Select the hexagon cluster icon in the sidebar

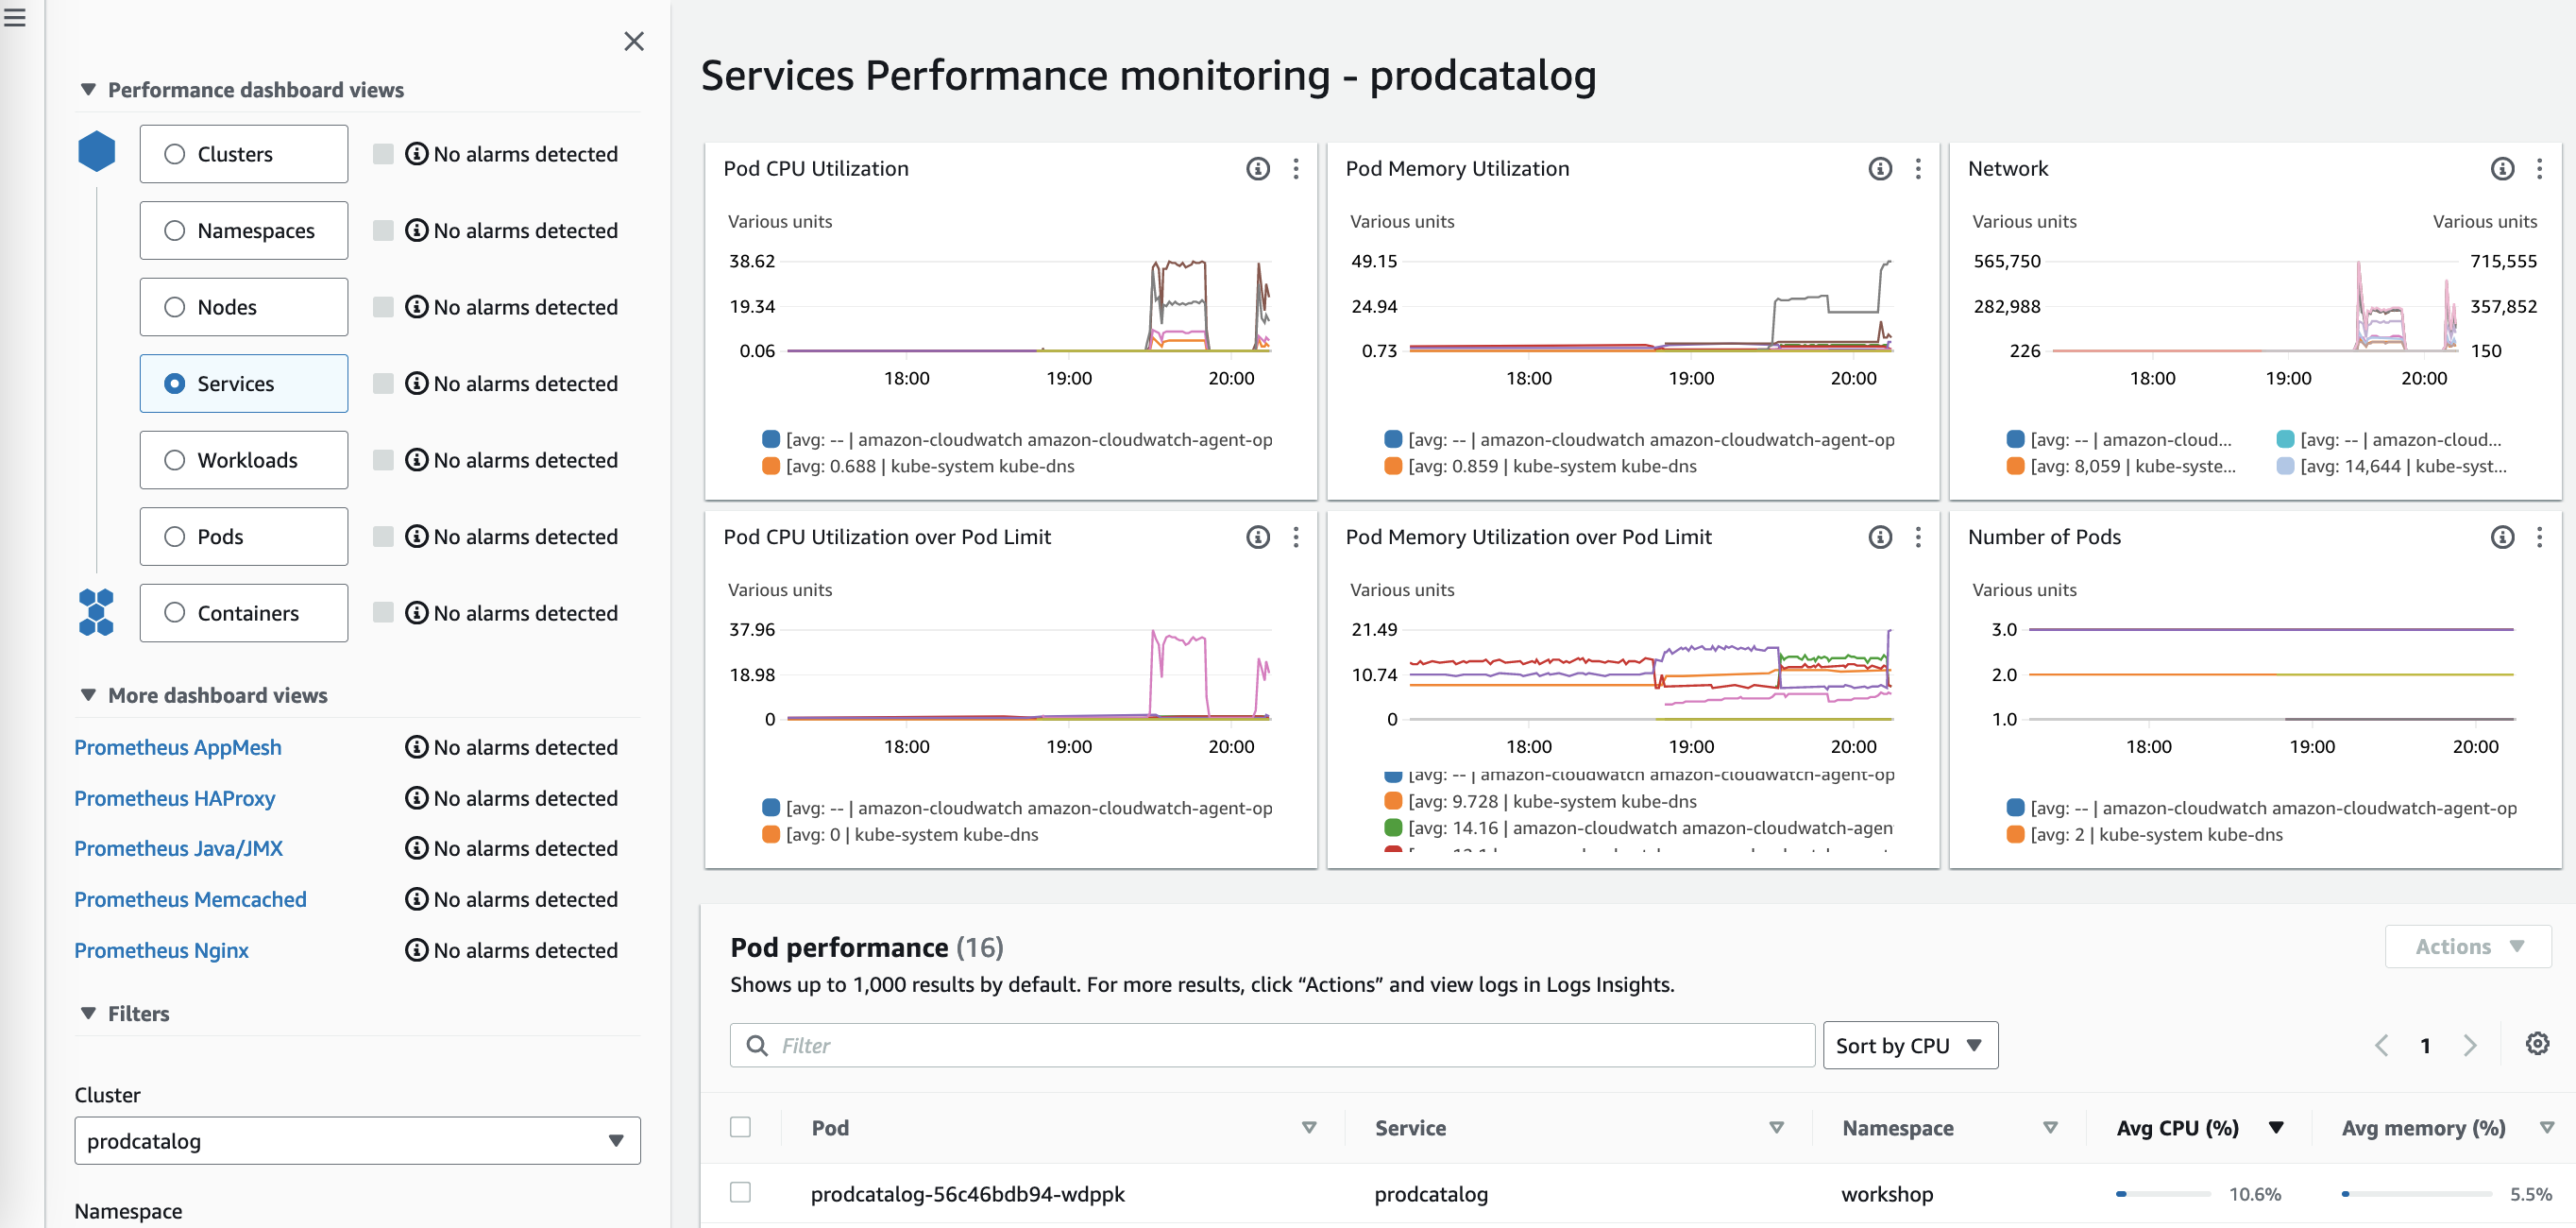coord(97,152)
